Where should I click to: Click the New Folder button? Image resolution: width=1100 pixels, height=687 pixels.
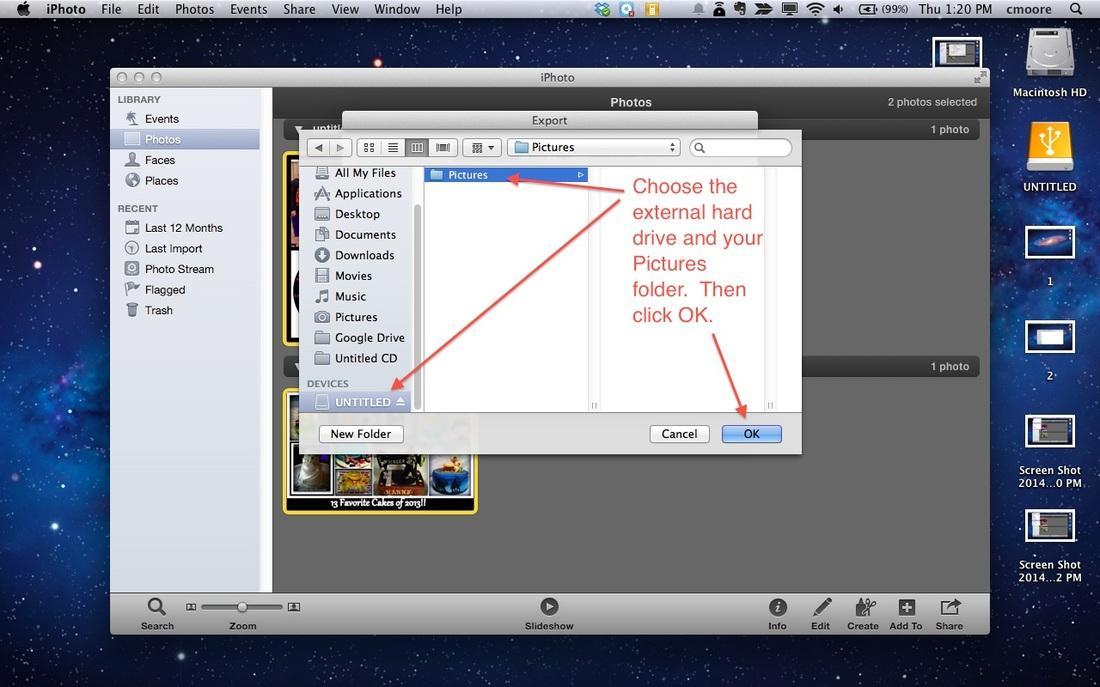(x=360, y=434)
